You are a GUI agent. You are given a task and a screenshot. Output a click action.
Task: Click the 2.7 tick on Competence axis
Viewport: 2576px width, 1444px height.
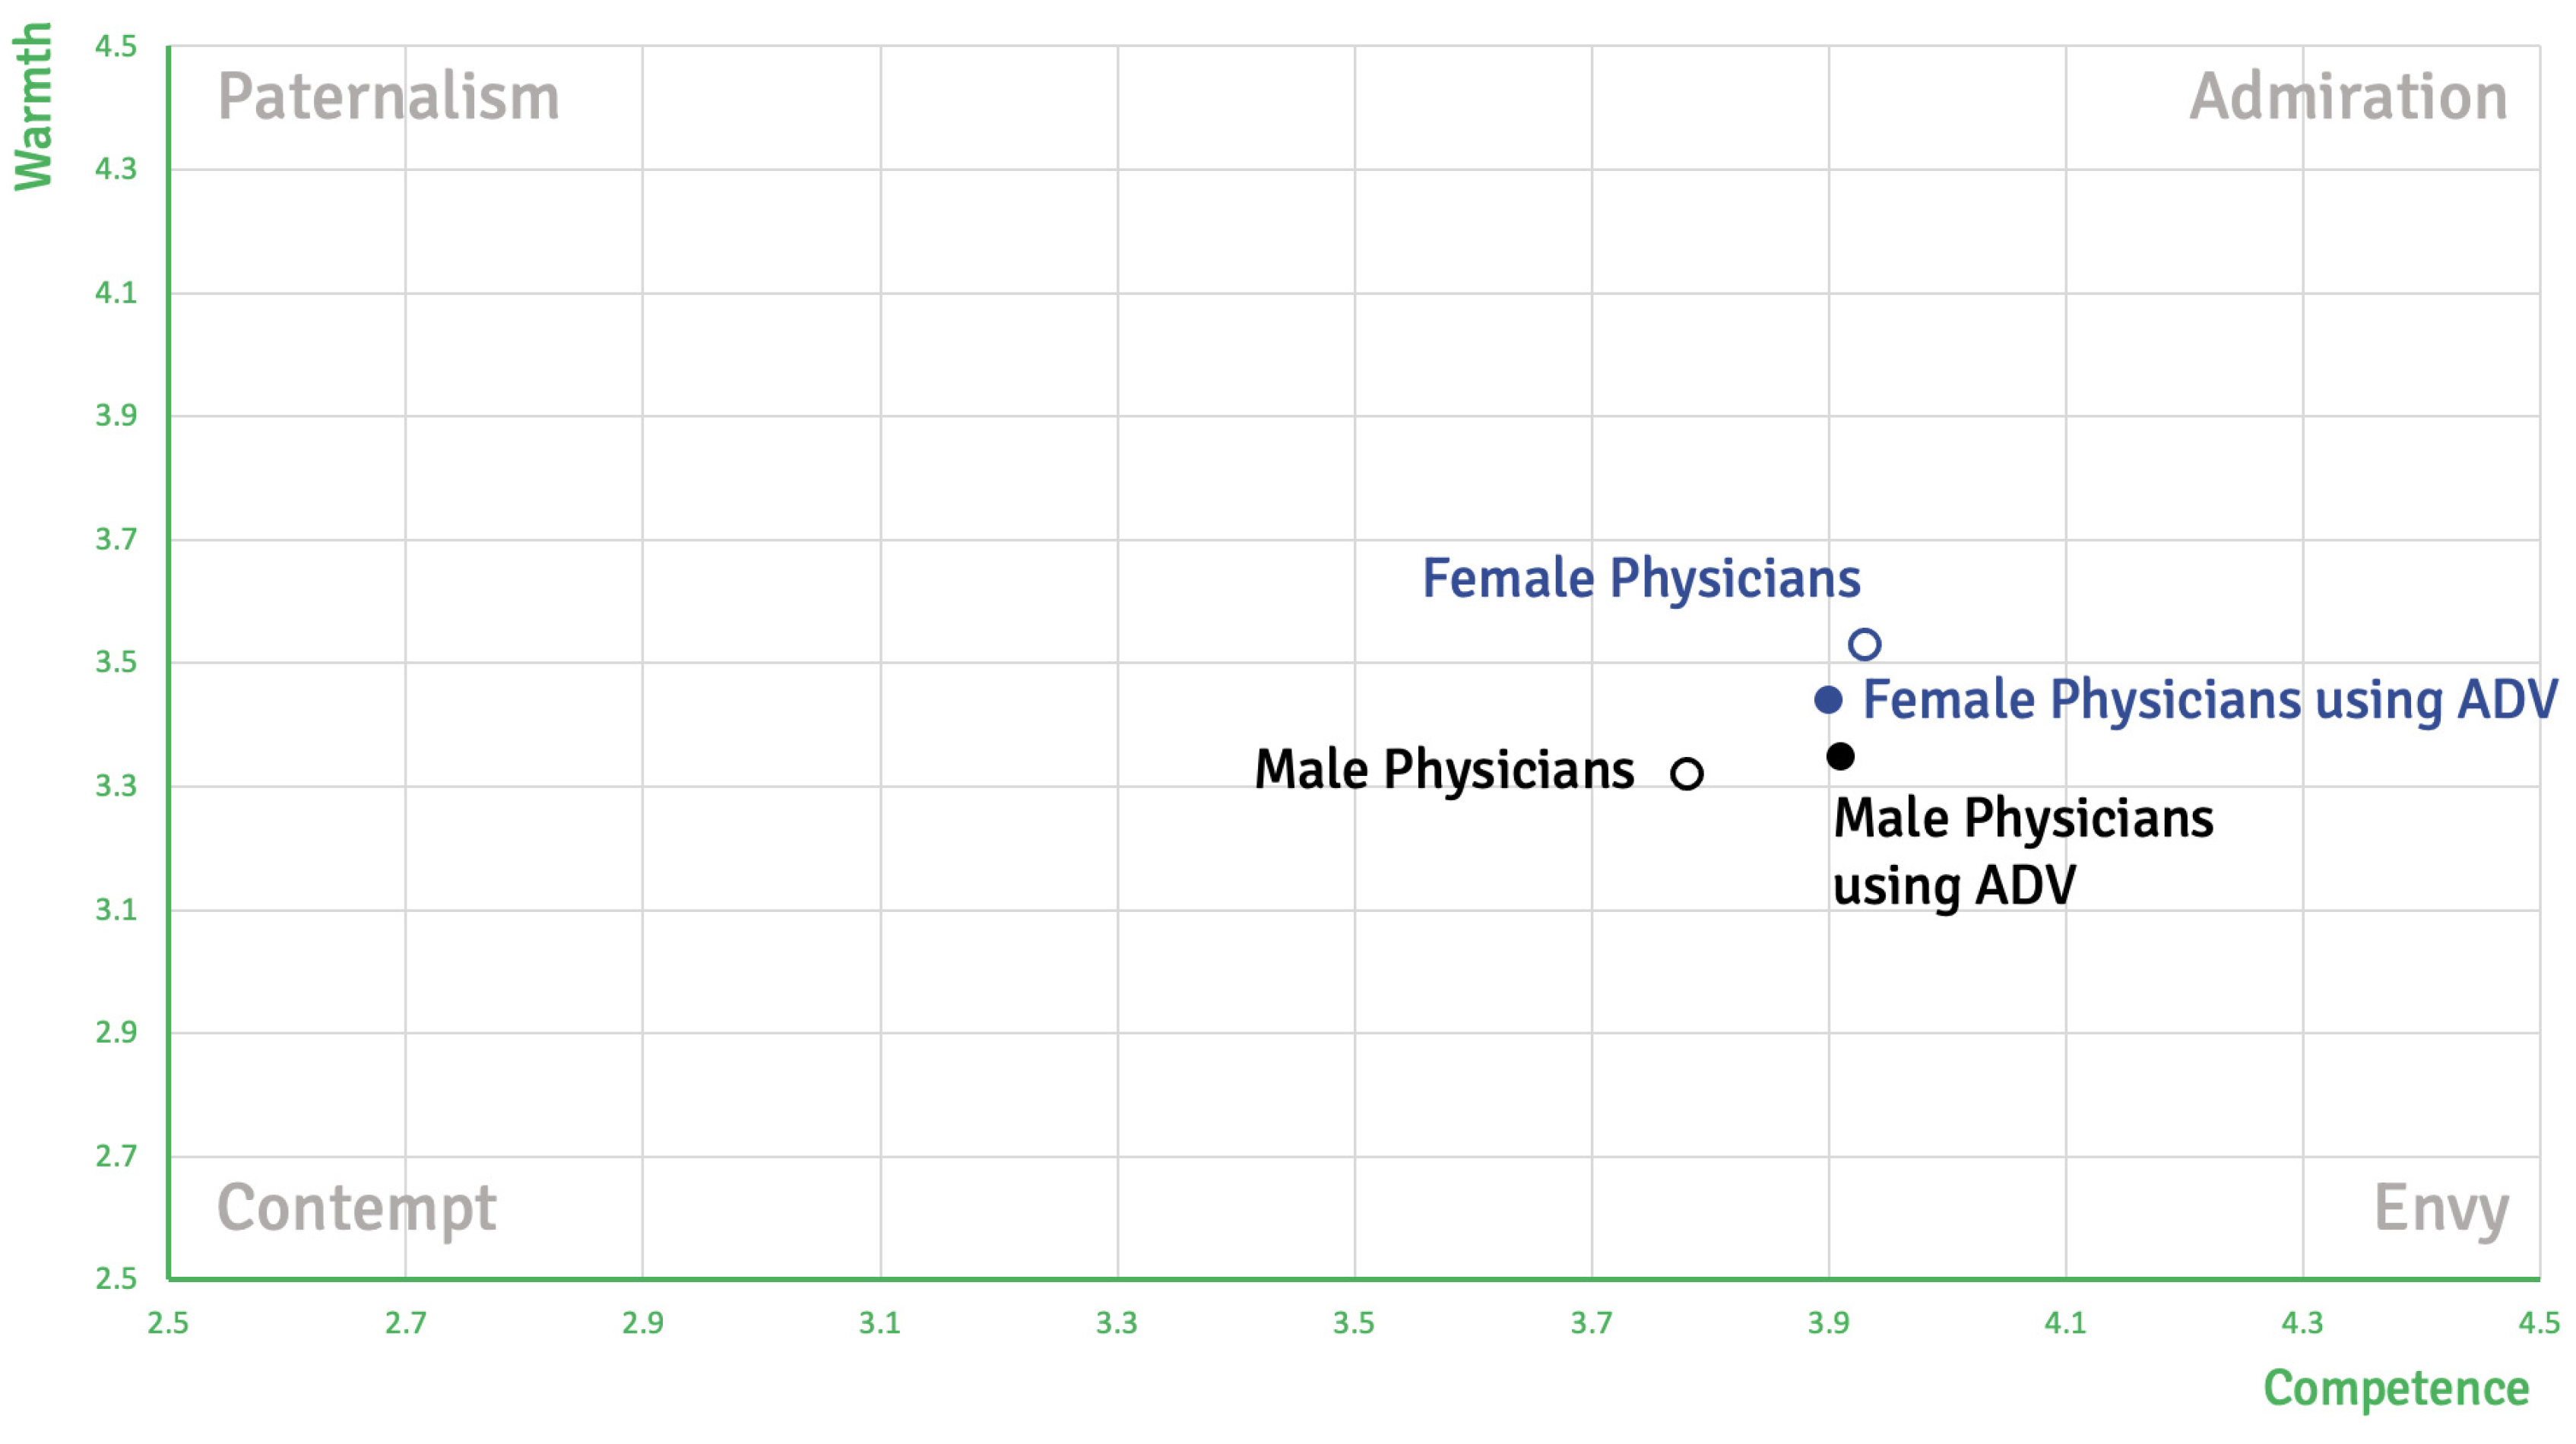coord(405,1323)
